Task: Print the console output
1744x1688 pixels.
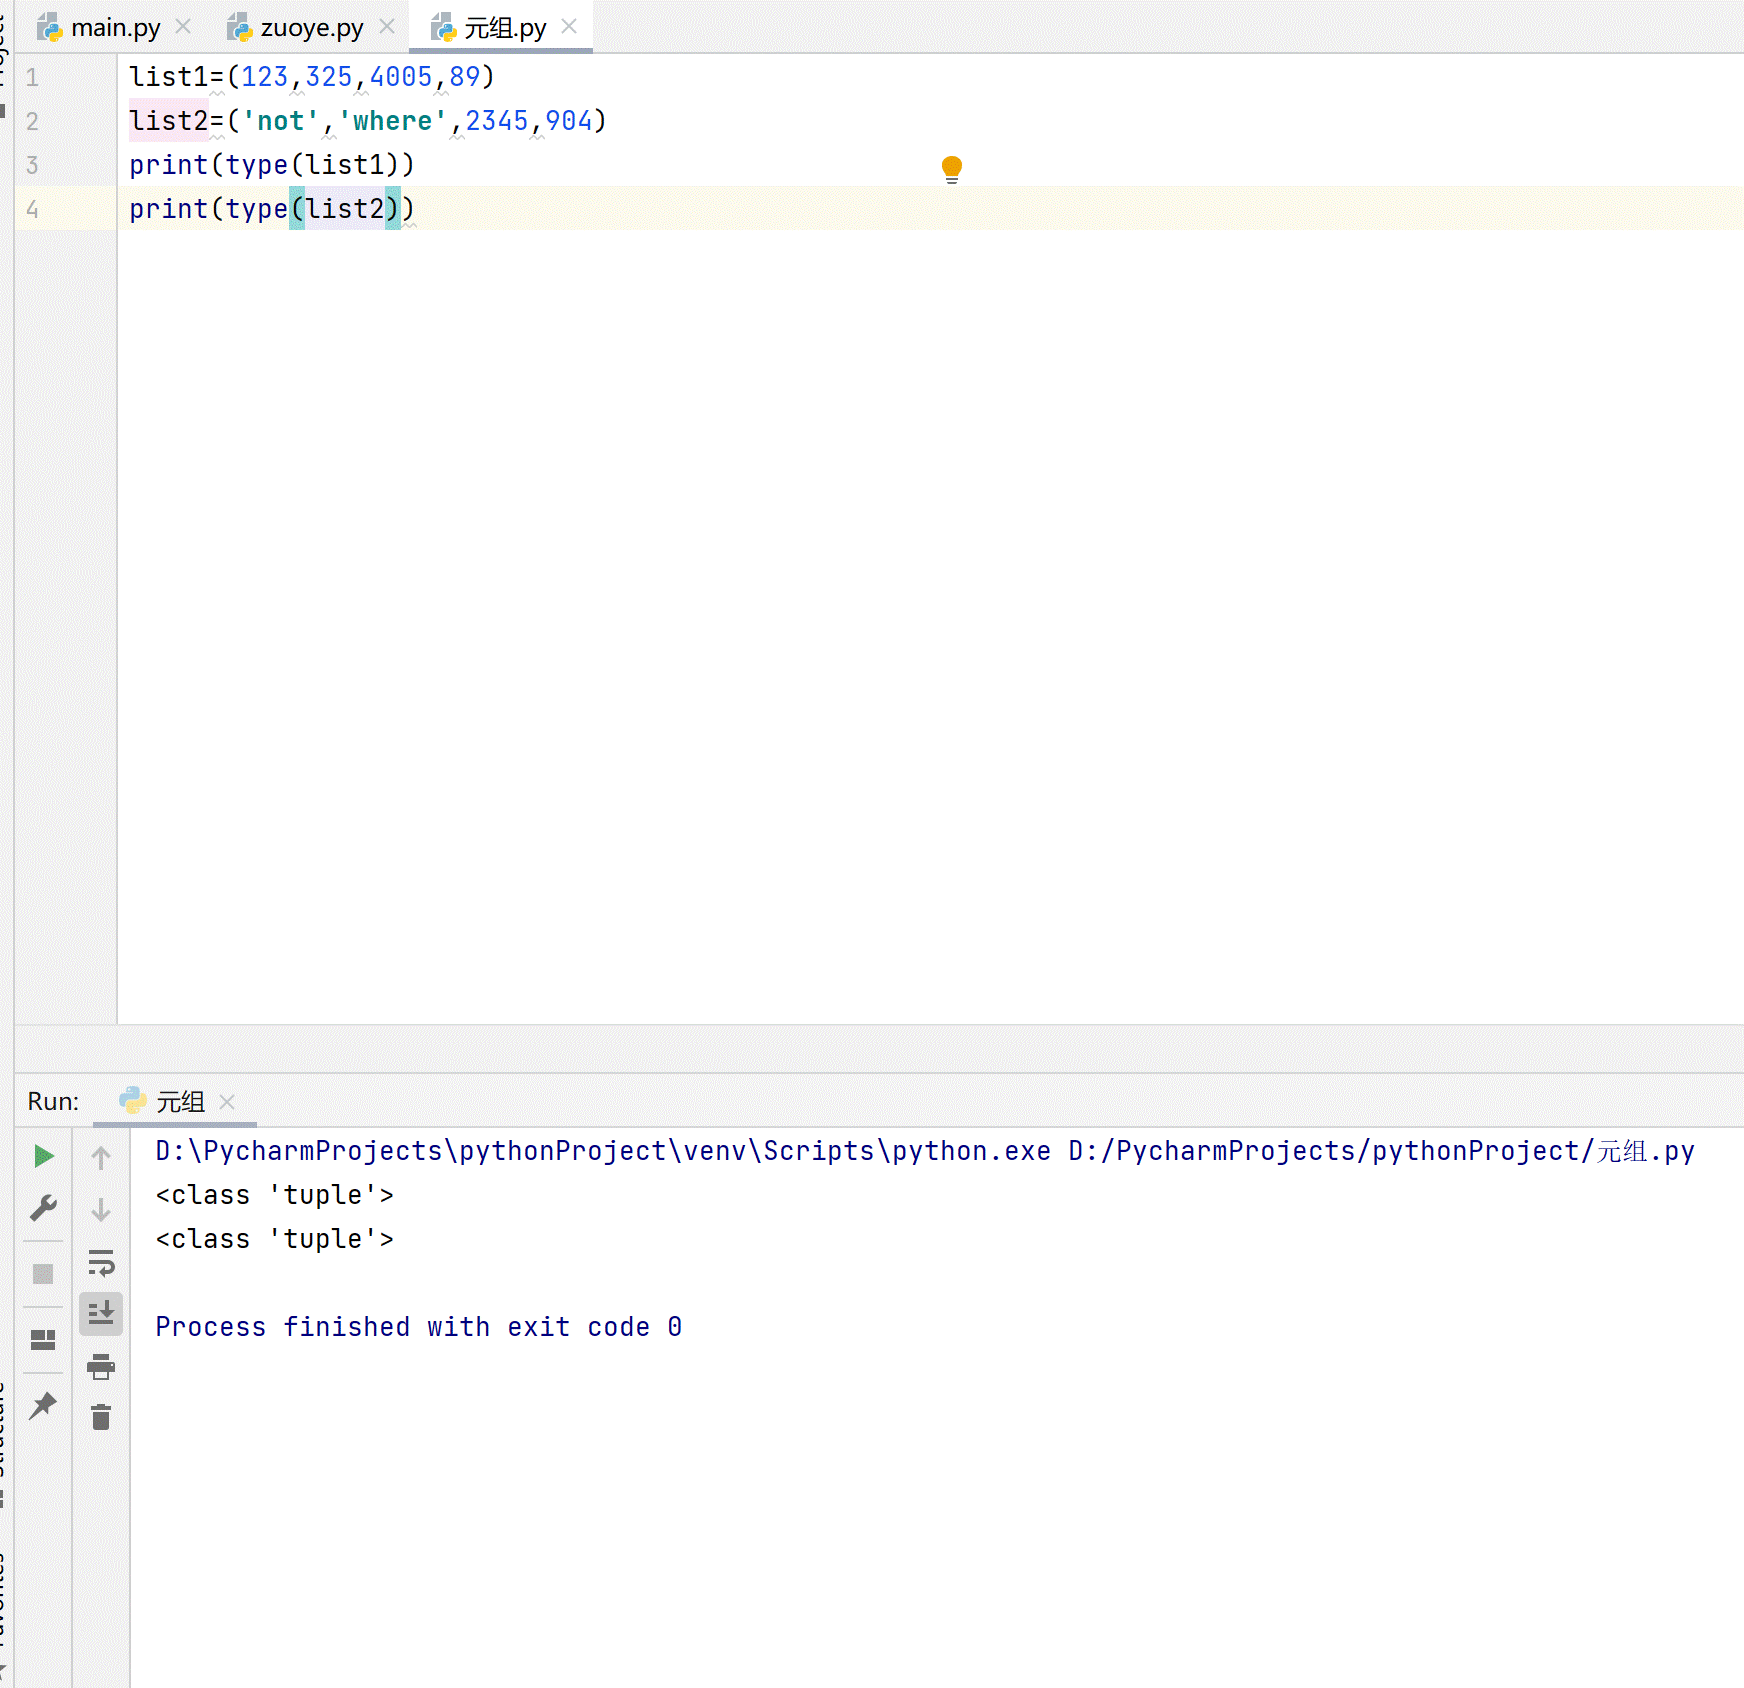Action: coord(101,1366)
